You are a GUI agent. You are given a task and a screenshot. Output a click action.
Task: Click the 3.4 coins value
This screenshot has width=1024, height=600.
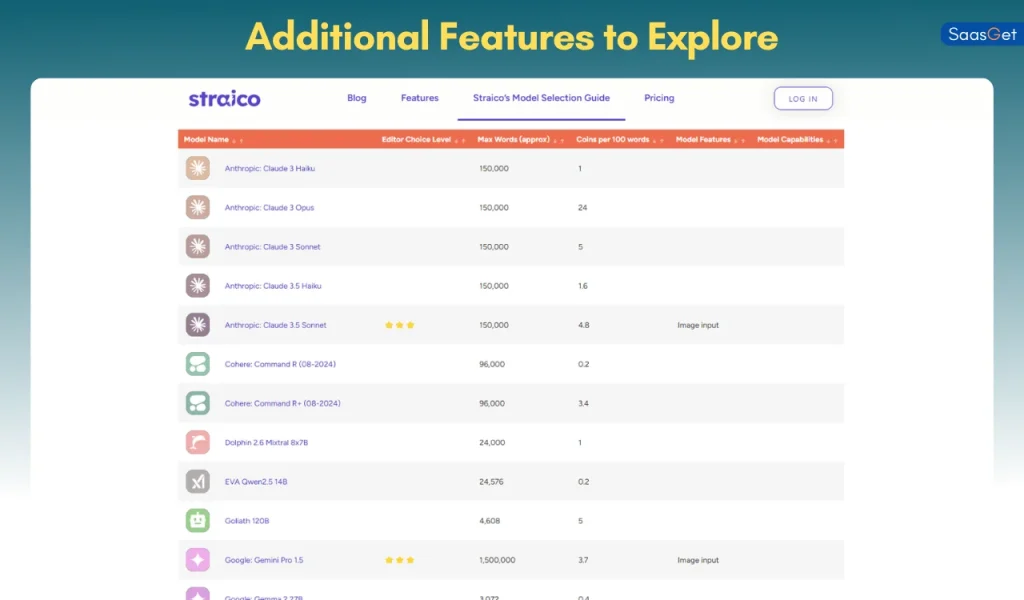pos(583,403)
